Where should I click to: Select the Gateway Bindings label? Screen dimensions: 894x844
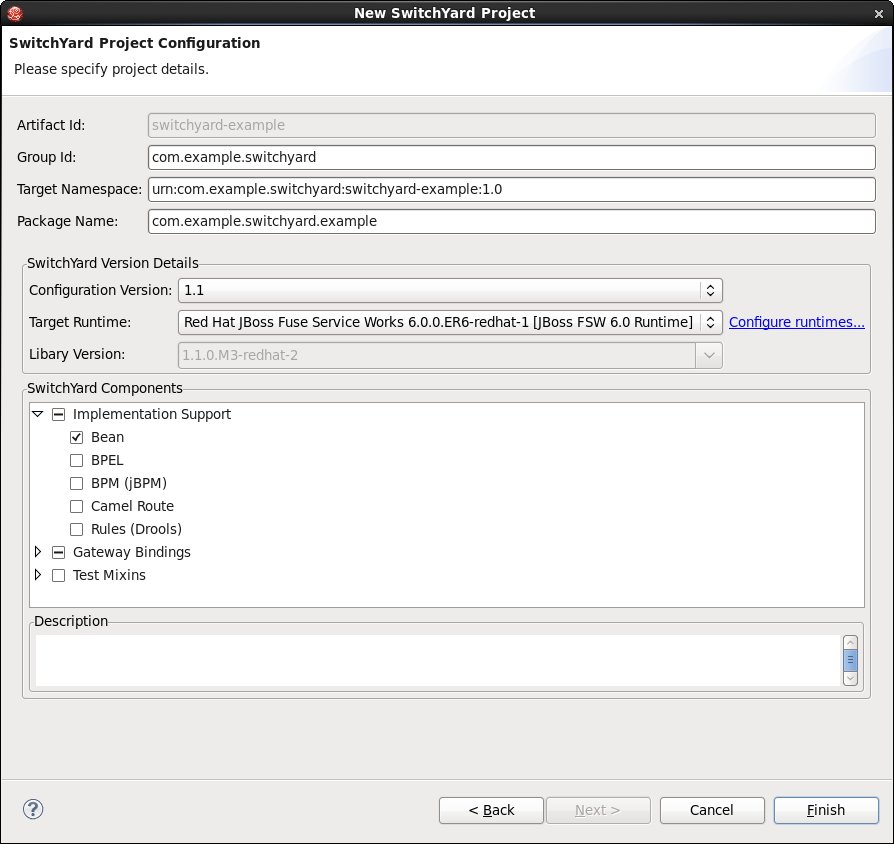(x=132, y=552)
